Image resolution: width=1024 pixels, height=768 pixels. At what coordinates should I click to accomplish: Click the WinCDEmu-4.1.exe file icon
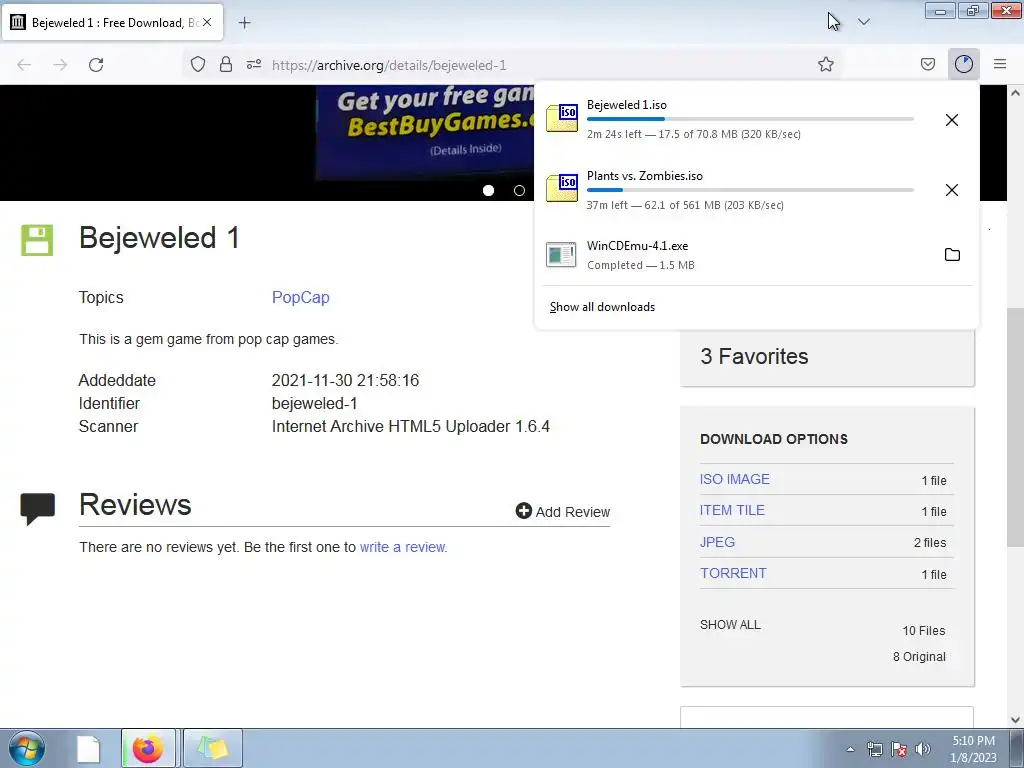coord(561,255)
